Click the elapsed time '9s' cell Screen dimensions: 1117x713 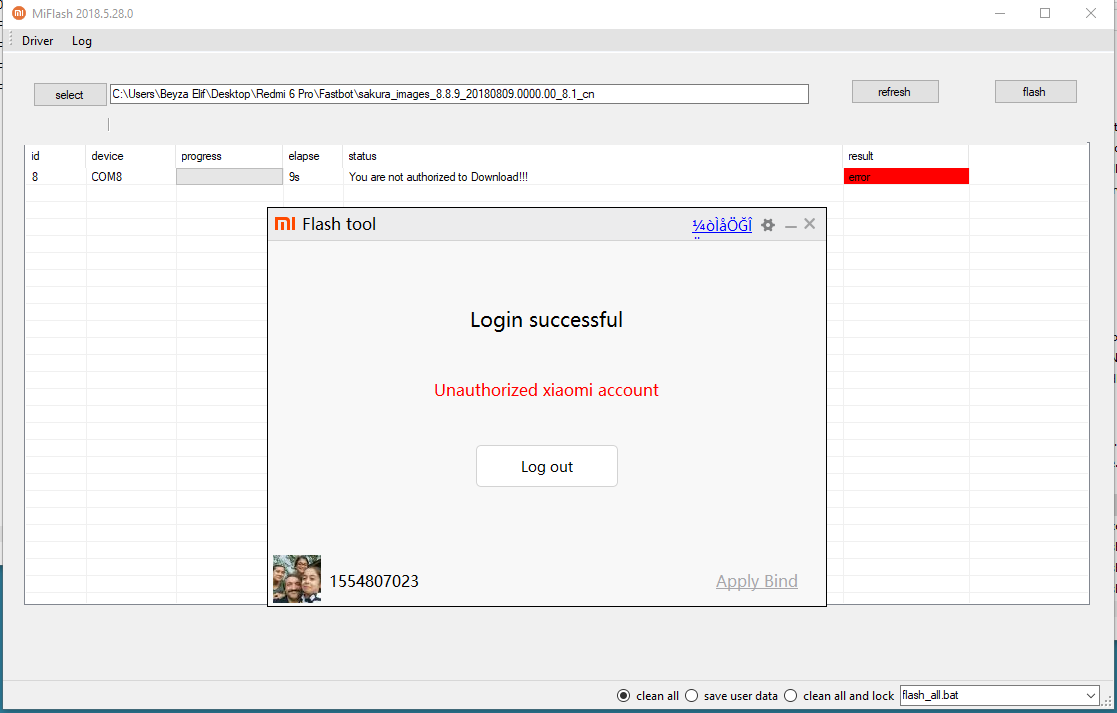tap(294, 177)
